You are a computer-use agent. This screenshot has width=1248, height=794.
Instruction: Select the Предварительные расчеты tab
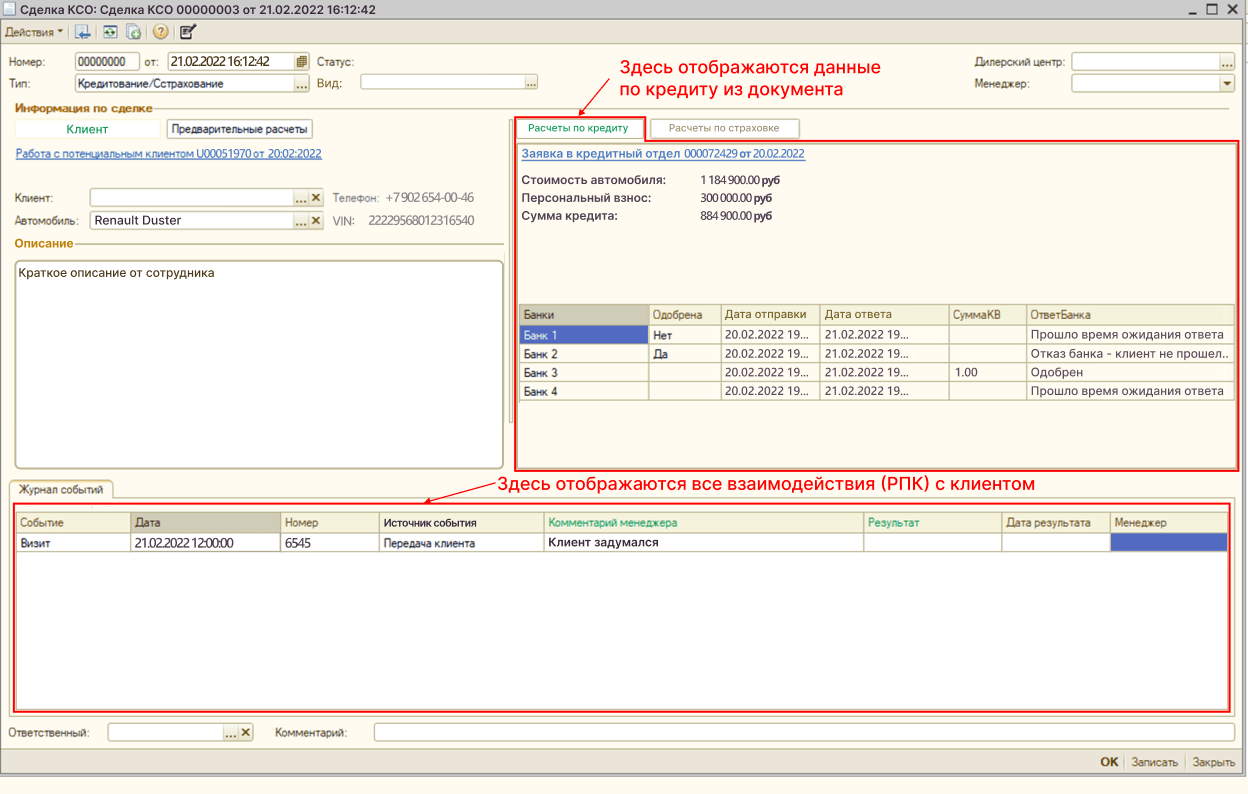point(239,129)
